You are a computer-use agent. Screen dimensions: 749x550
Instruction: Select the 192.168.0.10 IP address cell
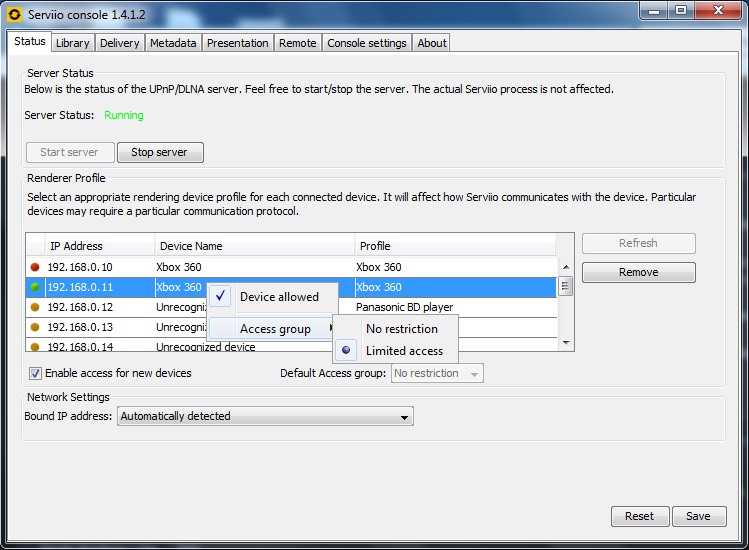coord(99,267)
